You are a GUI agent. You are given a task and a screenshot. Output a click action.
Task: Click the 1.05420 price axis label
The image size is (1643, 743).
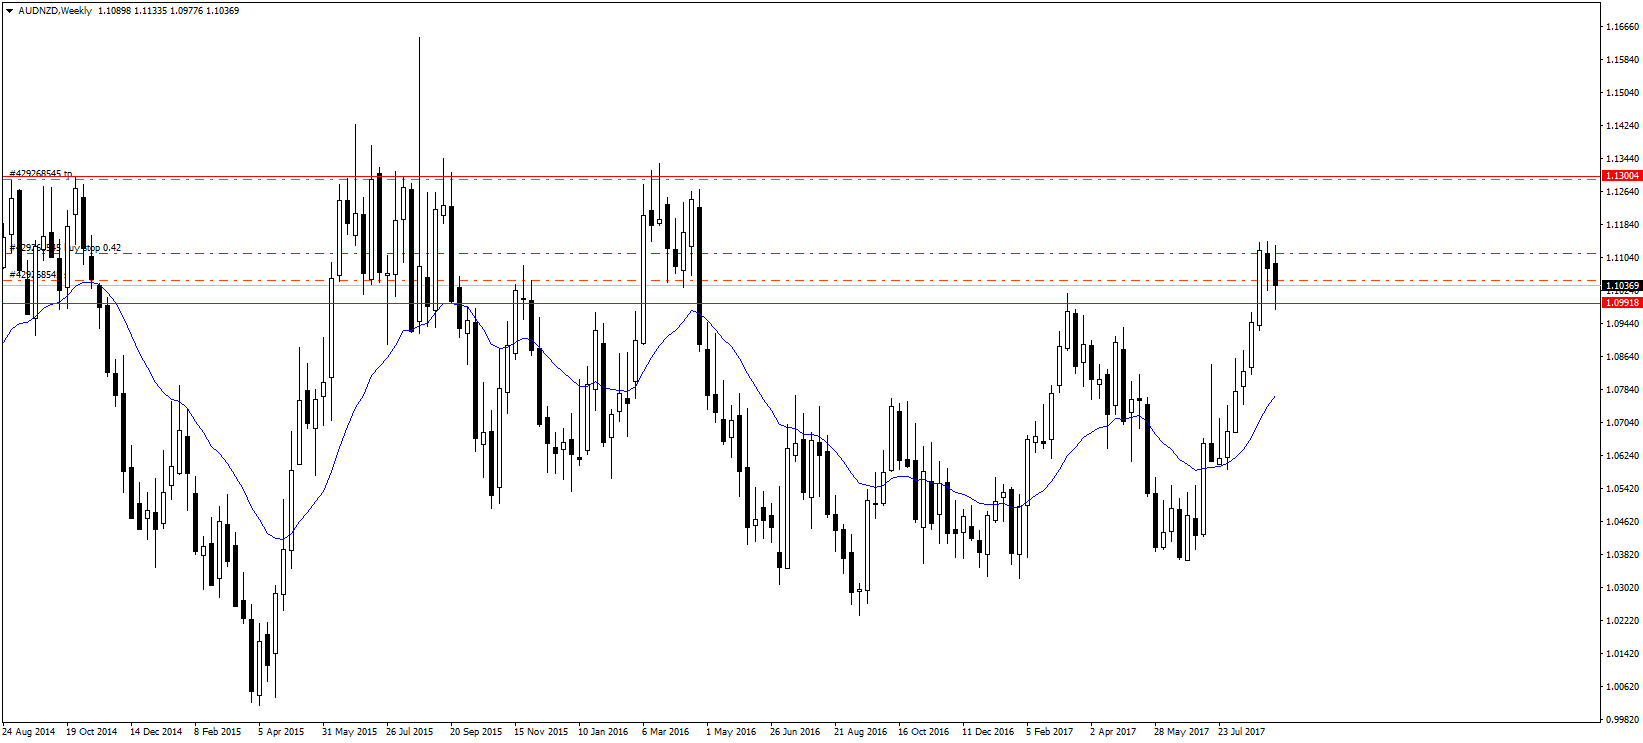[x=1621, y=489]
